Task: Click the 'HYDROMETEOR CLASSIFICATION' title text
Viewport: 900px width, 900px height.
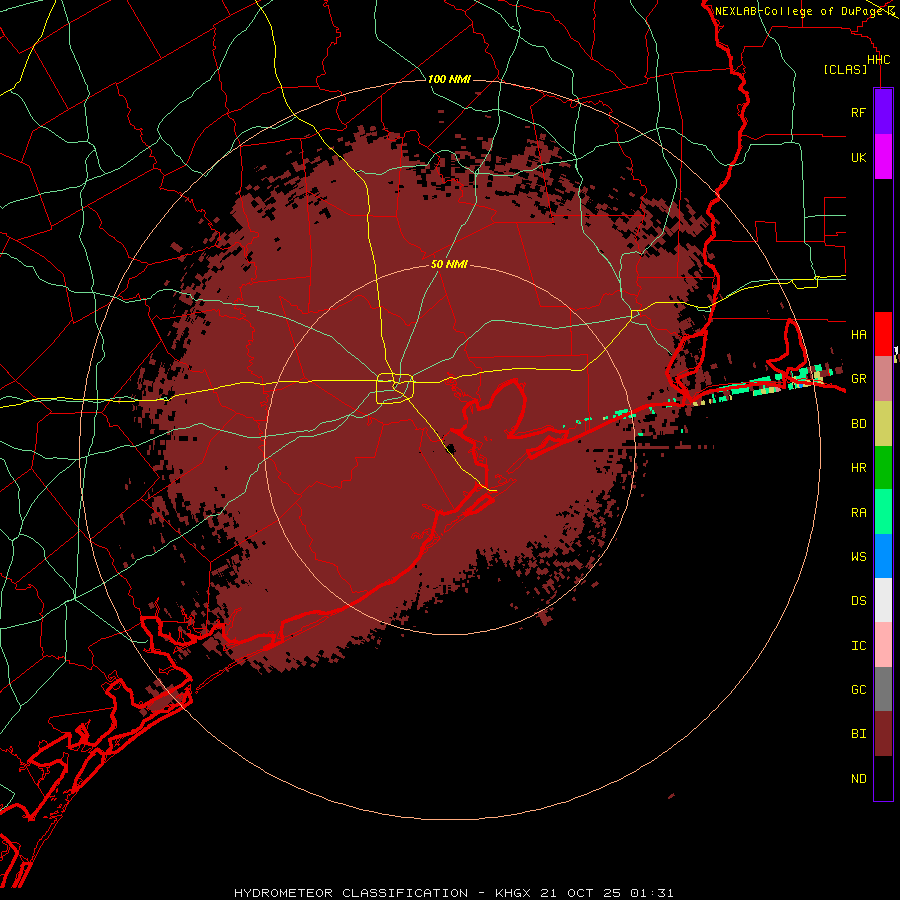Action: click(x=351, y=893)
